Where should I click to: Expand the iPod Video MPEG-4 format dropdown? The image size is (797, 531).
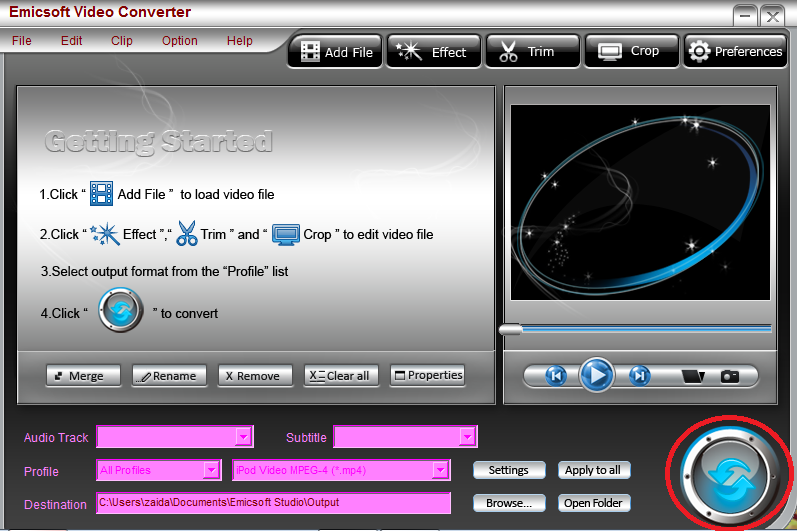440,470
